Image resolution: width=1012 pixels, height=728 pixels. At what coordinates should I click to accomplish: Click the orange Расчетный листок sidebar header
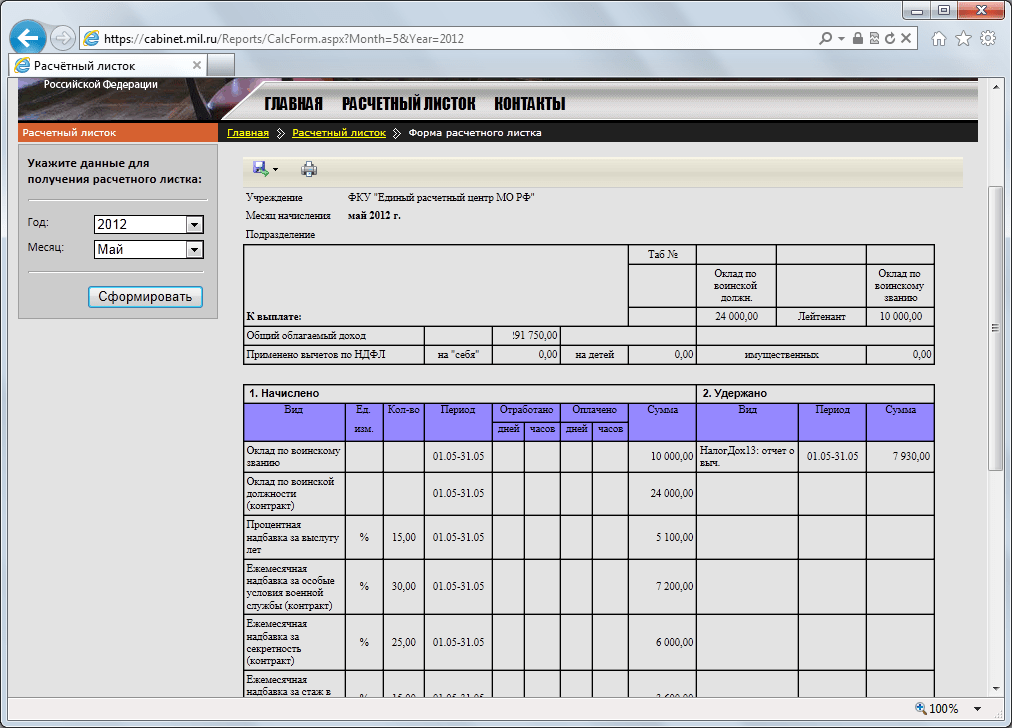[x=118, y=132]
